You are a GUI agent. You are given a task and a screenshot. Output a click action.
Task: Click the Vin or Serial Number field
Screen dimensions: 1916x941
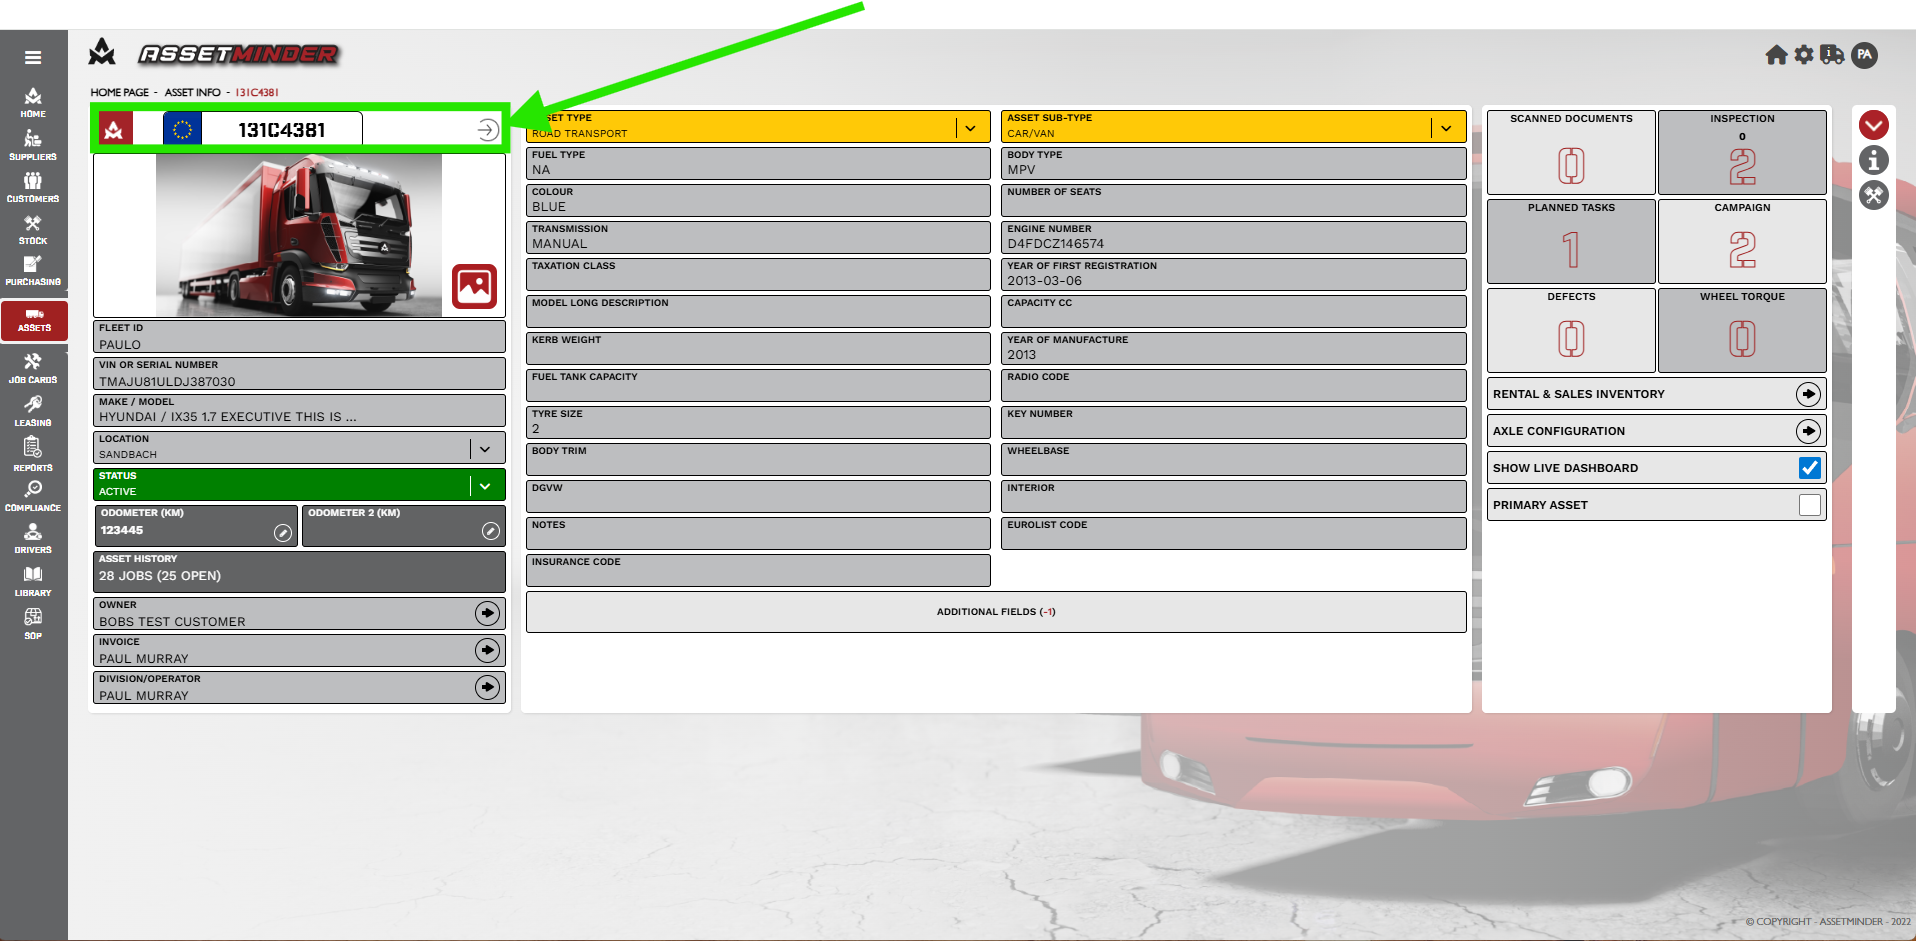(299, 374)
